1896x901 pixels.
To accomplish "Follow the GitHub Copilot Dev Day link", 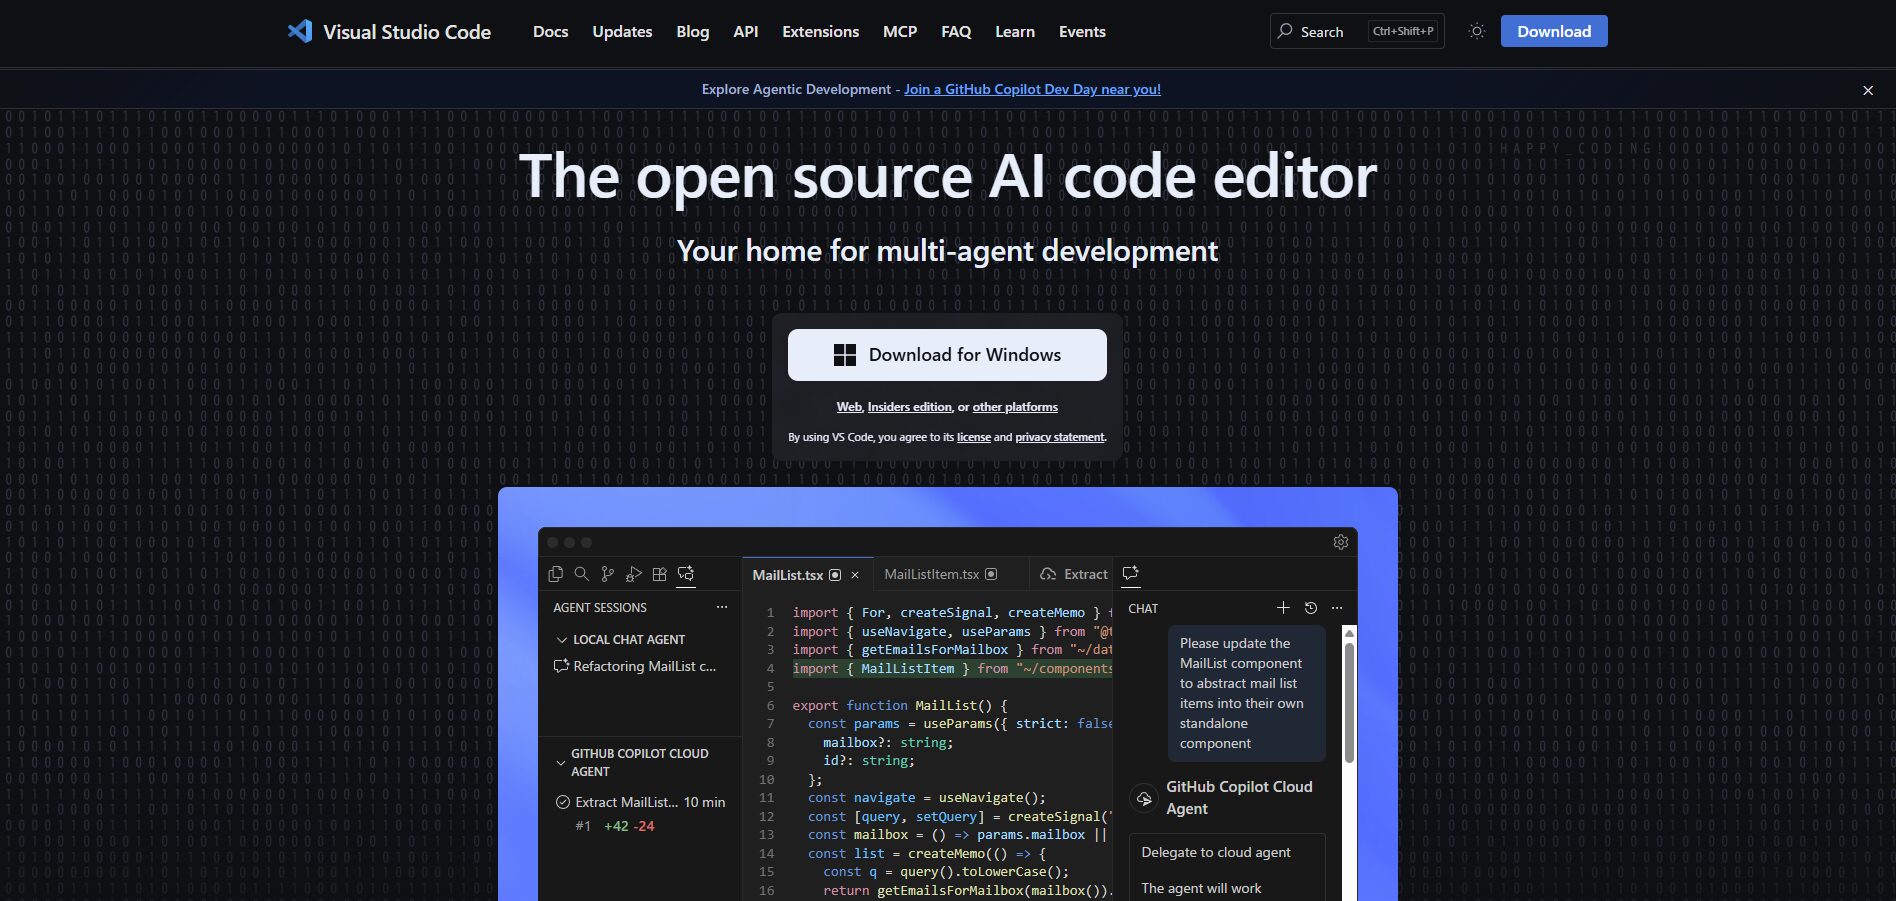I will (x=1032, y=90).
